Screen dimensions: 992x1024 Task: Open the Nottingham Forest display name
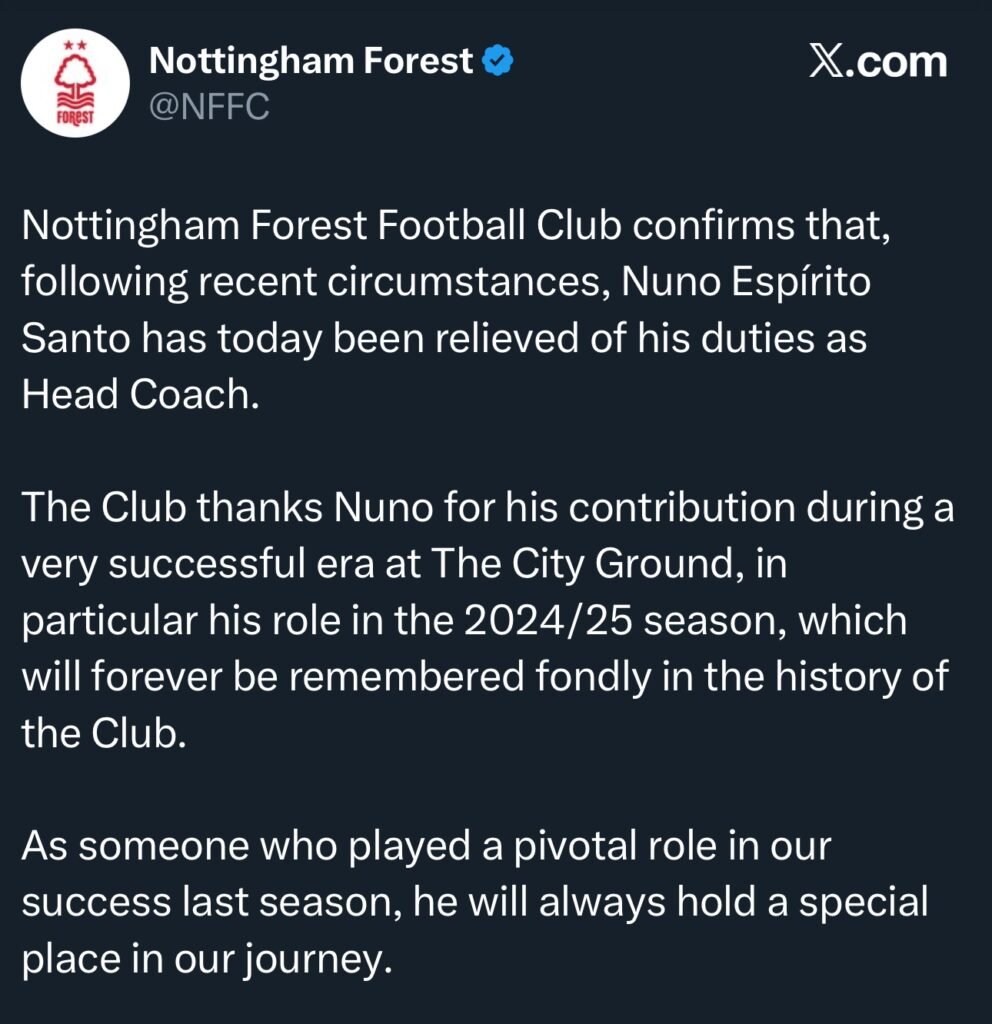[x=310, y=63]
